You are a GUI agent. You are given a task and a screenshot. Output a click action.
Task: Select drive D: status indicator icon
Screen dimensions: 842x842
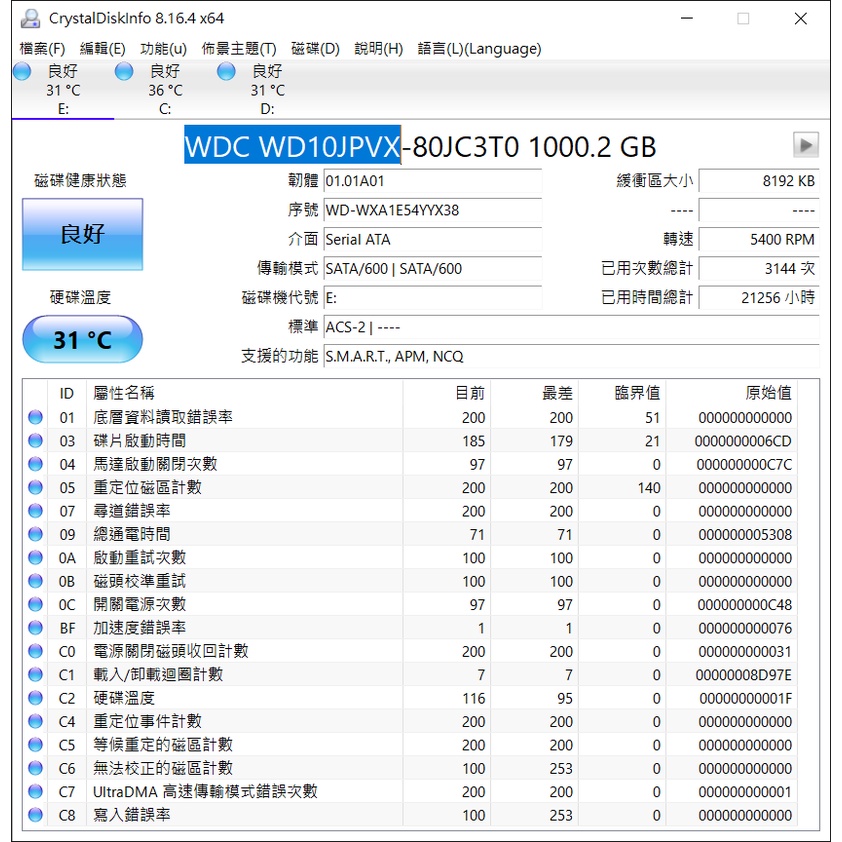[x=226, y=71]
